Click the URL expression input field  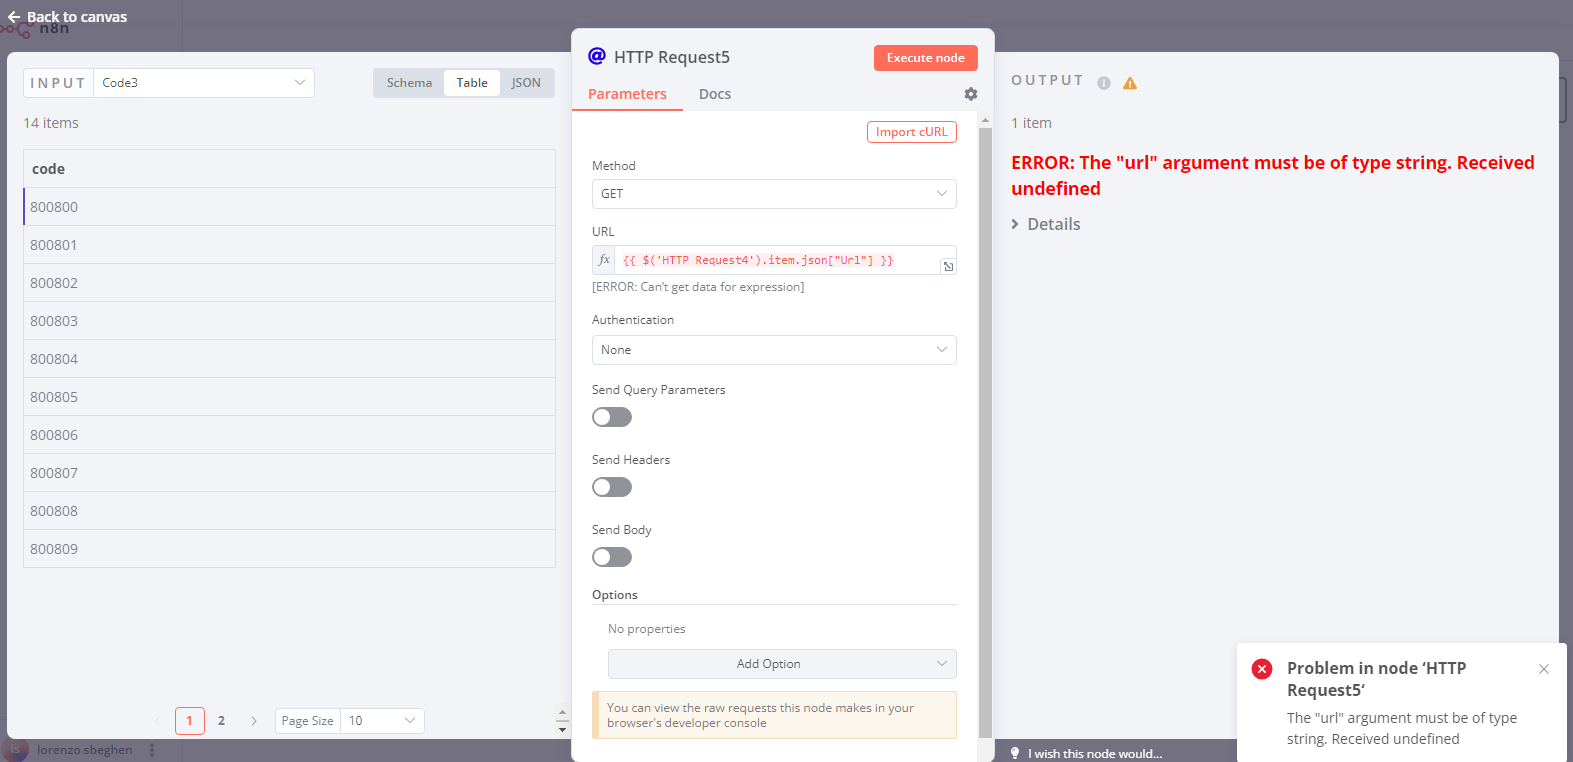(x=778, y=260)
